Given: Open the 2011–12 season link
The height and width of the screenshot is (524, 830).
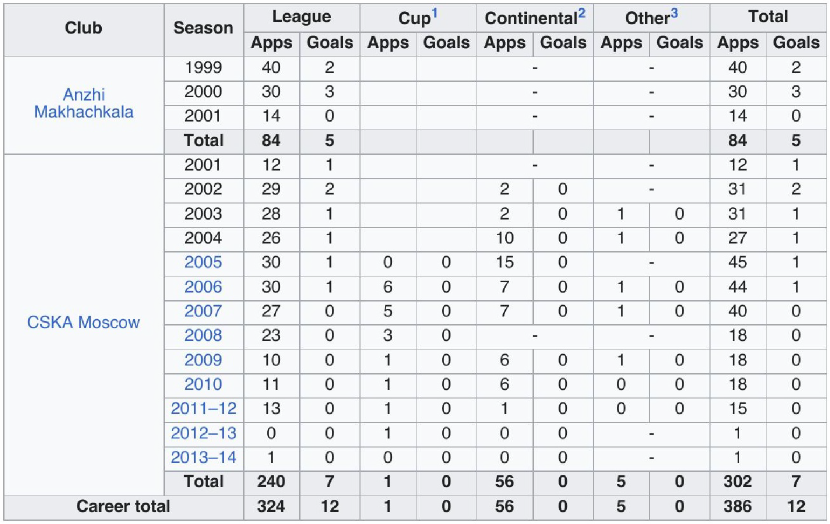Looking at the screenshot, I should 203,409.
